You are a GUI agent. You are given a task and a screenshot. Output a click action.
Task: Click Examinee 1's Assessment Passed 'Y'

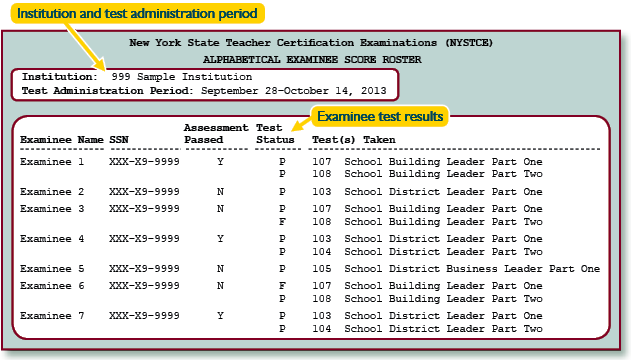pyautogui.click(x=220, y=162)
